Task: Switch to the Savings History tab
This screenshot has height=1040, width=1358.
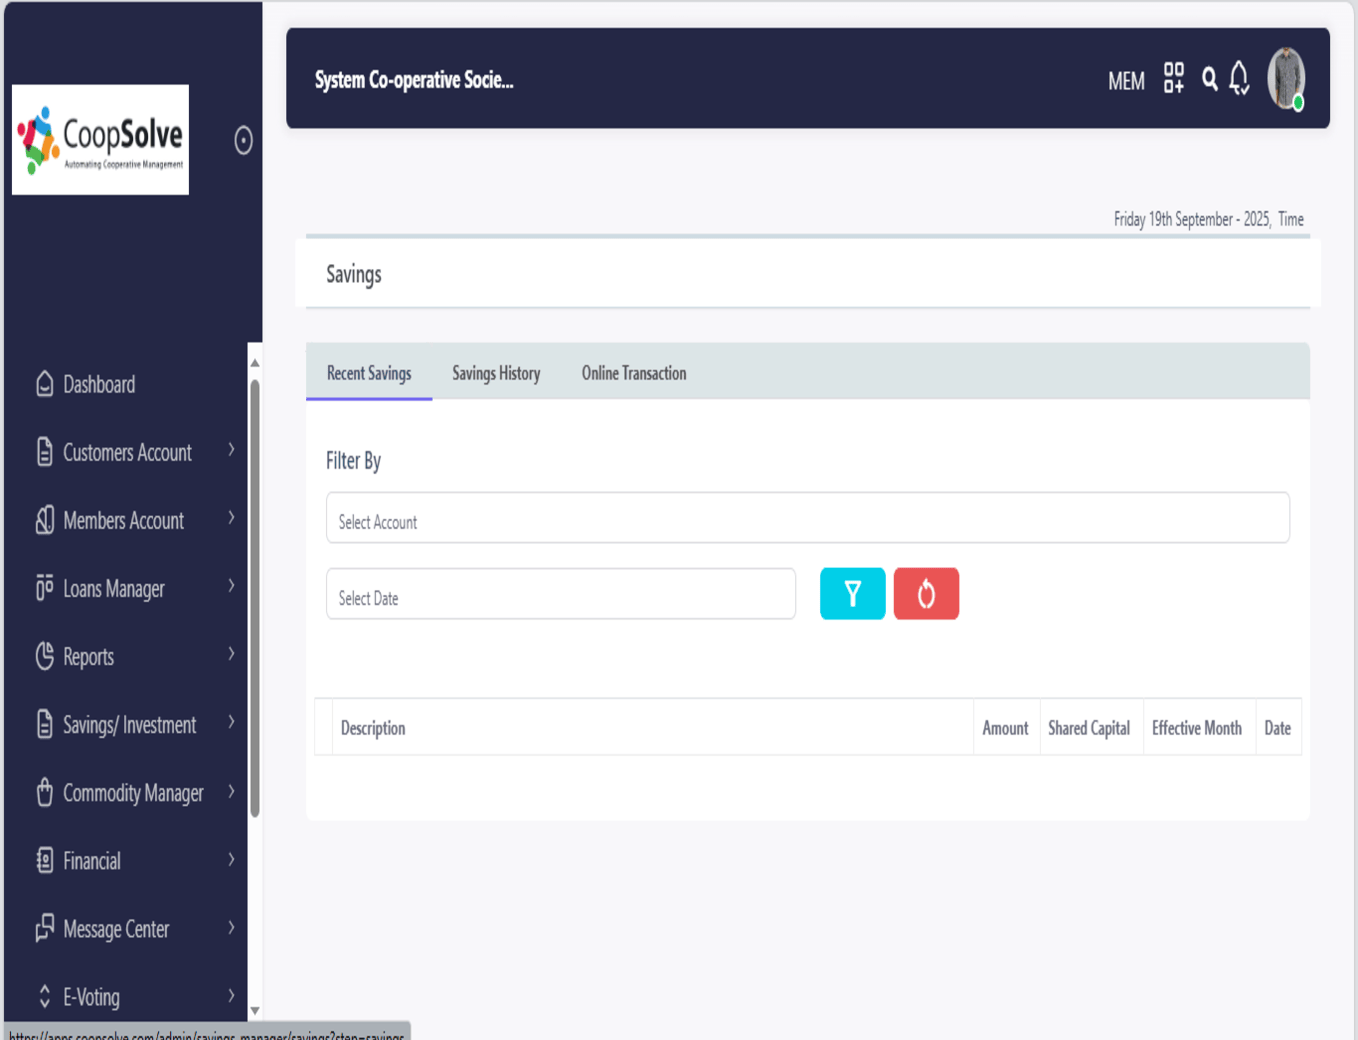Action: pos(496,373)
